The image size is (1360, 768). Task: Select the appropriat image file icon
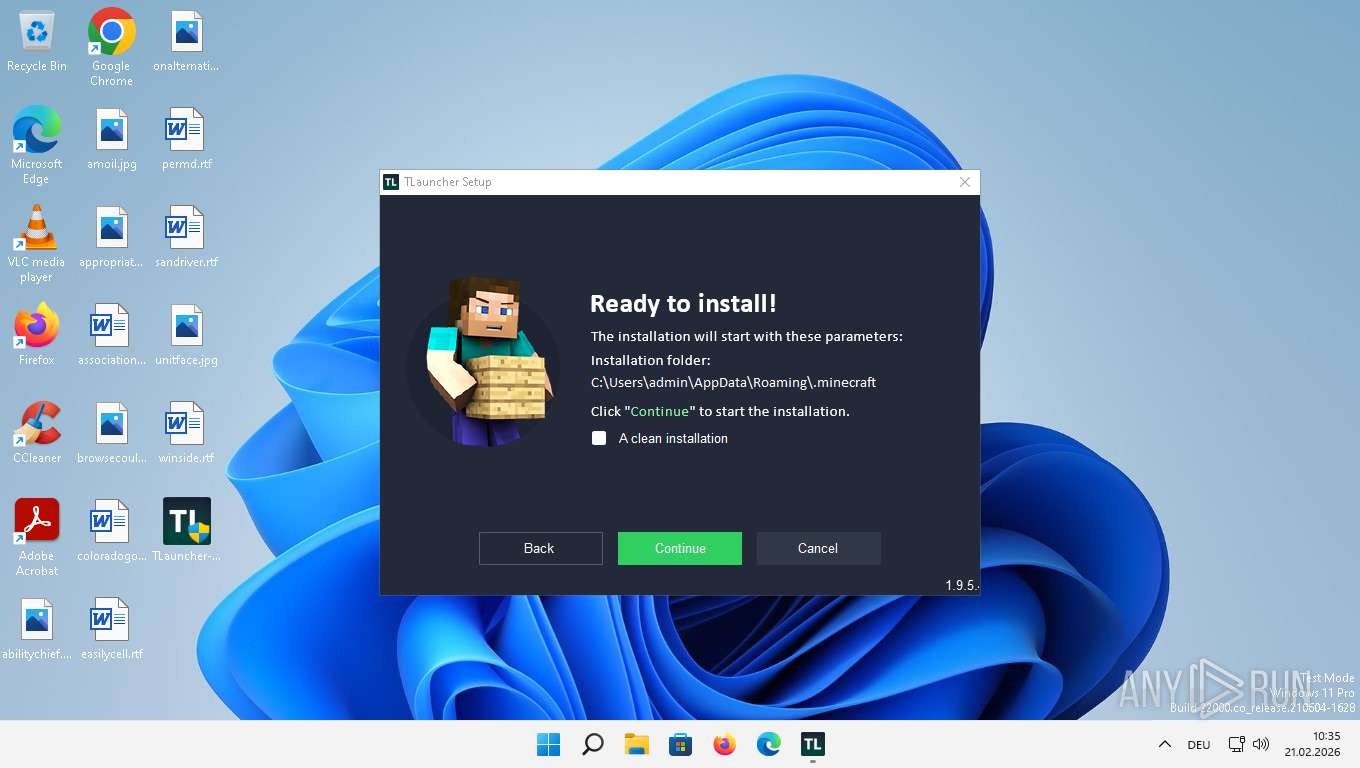click(111, 239)
